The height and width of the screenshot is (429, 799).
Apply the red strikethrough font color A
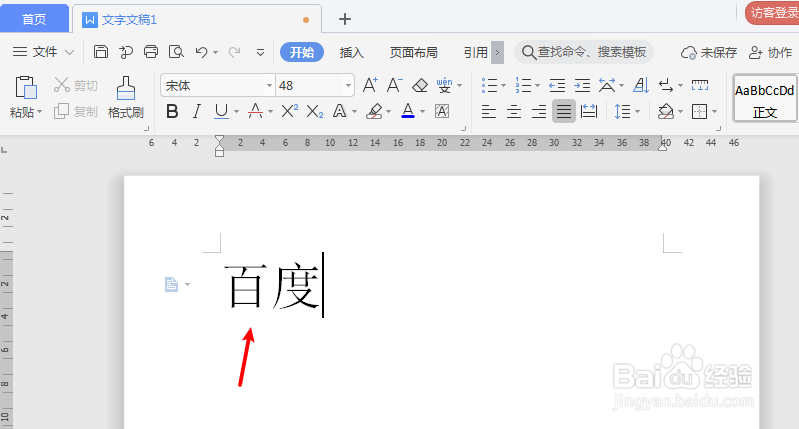click(255, 111)
